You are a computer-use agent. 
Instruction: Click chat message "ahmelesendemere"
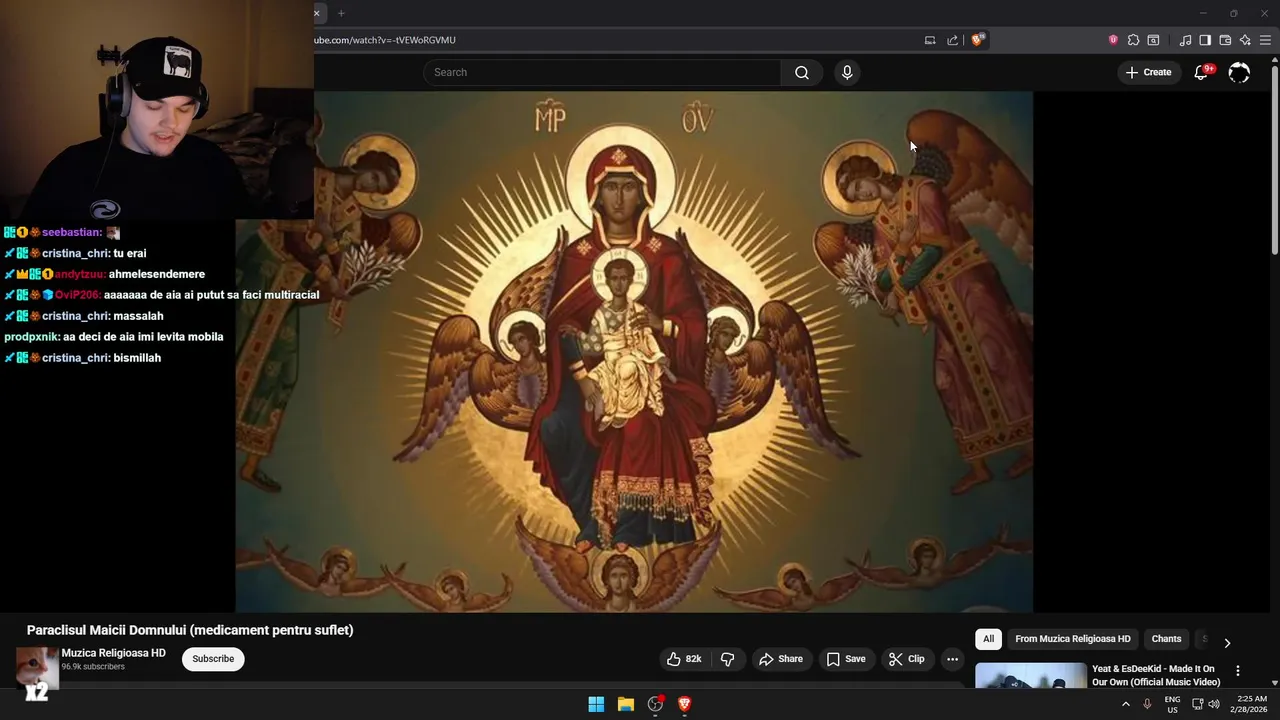click(157, 274)
